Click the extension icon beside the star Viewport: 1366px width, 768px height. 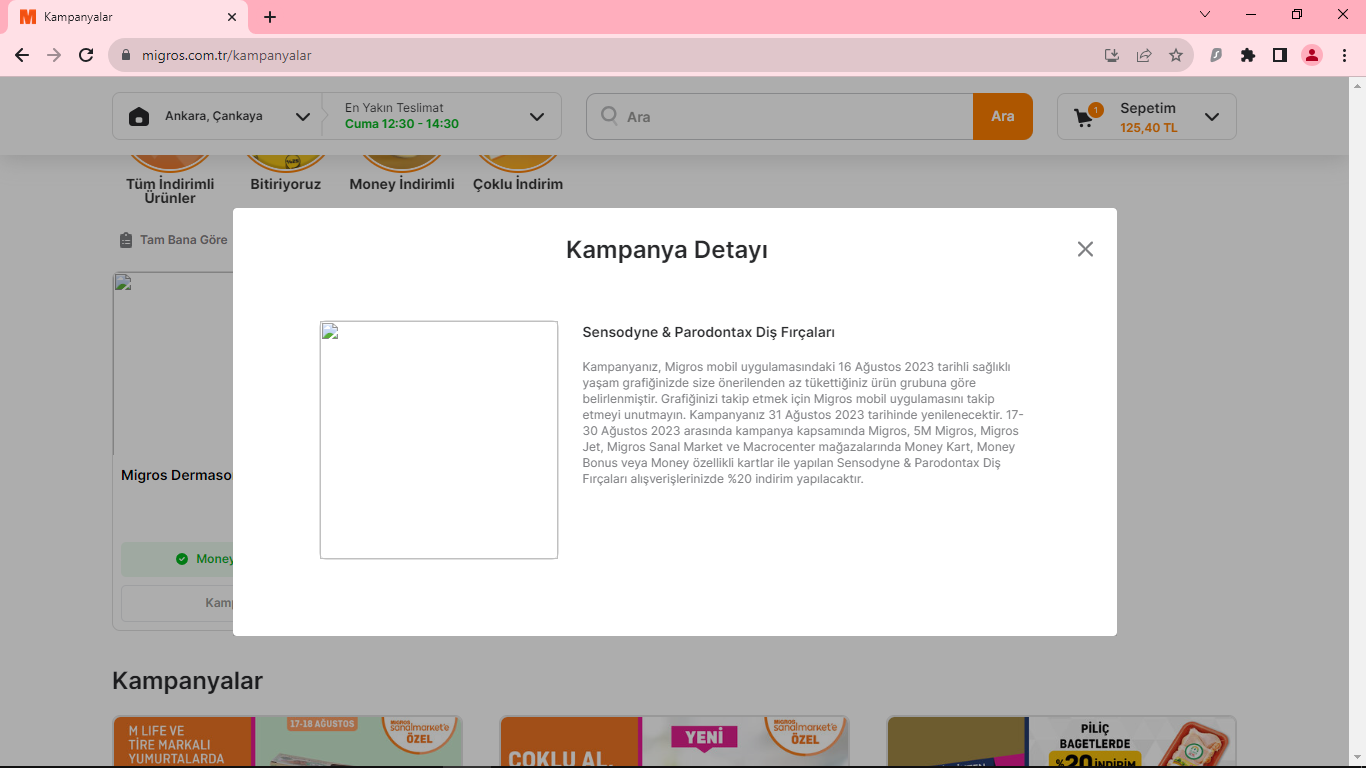[x=1216, y=55]
